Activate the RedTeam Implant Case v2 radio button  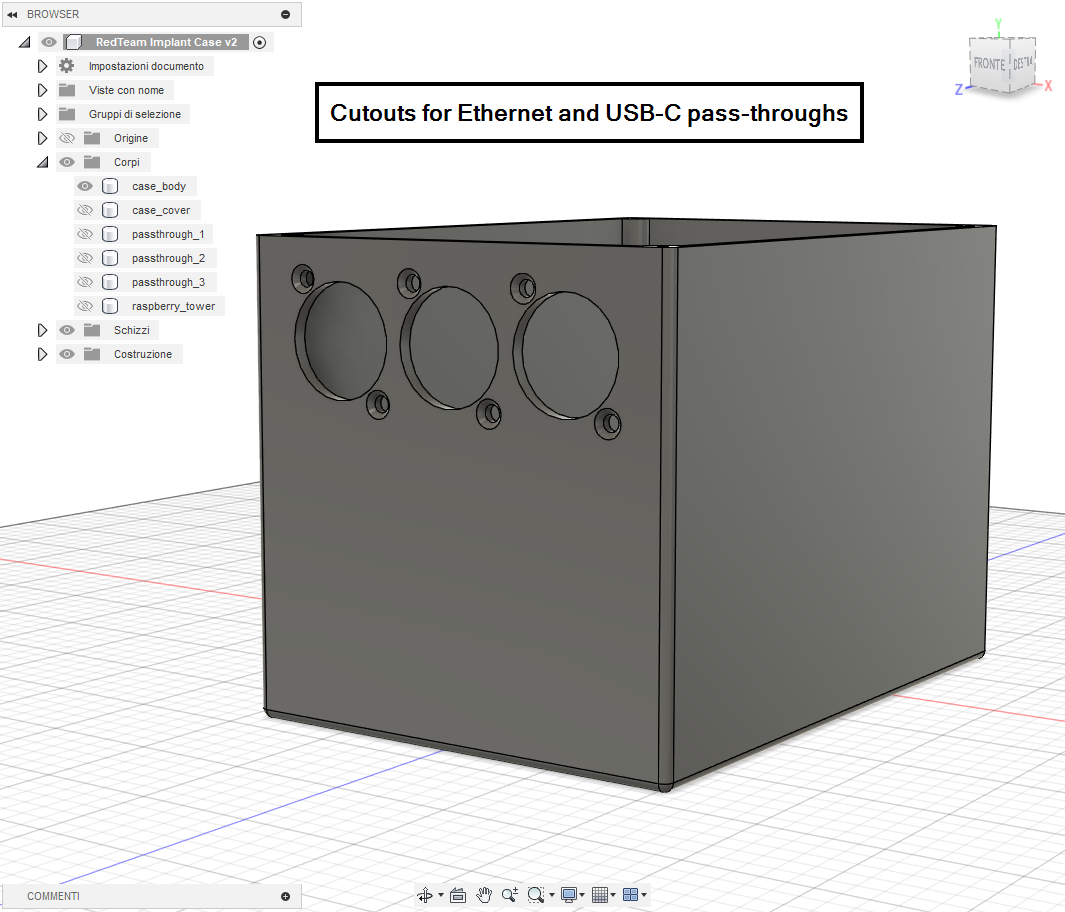click(x=260, y=42)
